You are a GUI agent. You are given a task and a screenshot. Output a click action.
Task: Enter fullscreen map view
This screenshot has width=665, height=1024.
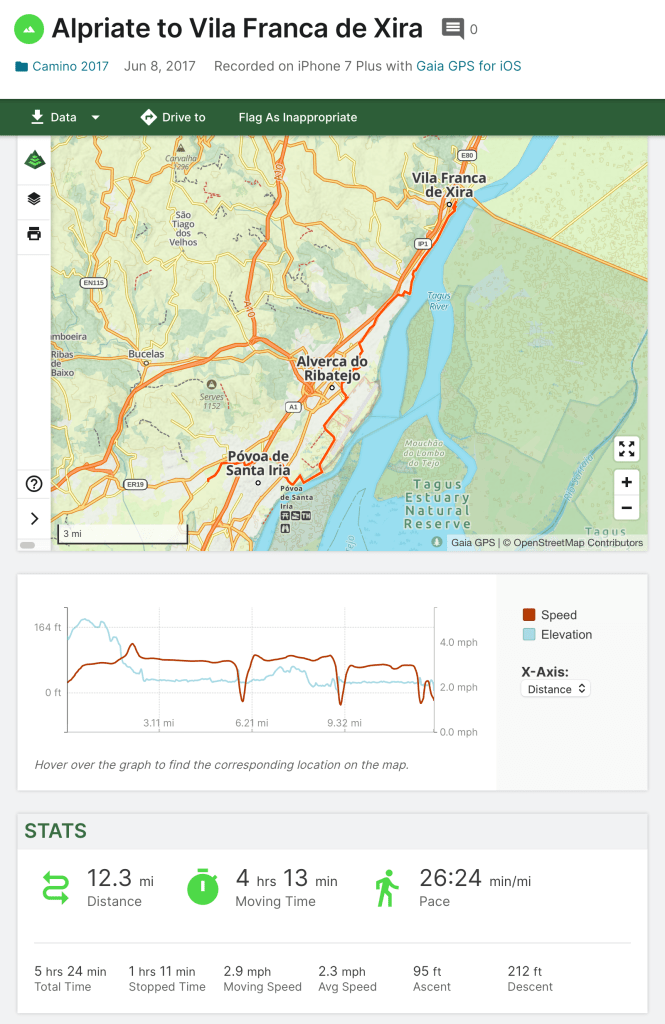[x=626, y=449]
